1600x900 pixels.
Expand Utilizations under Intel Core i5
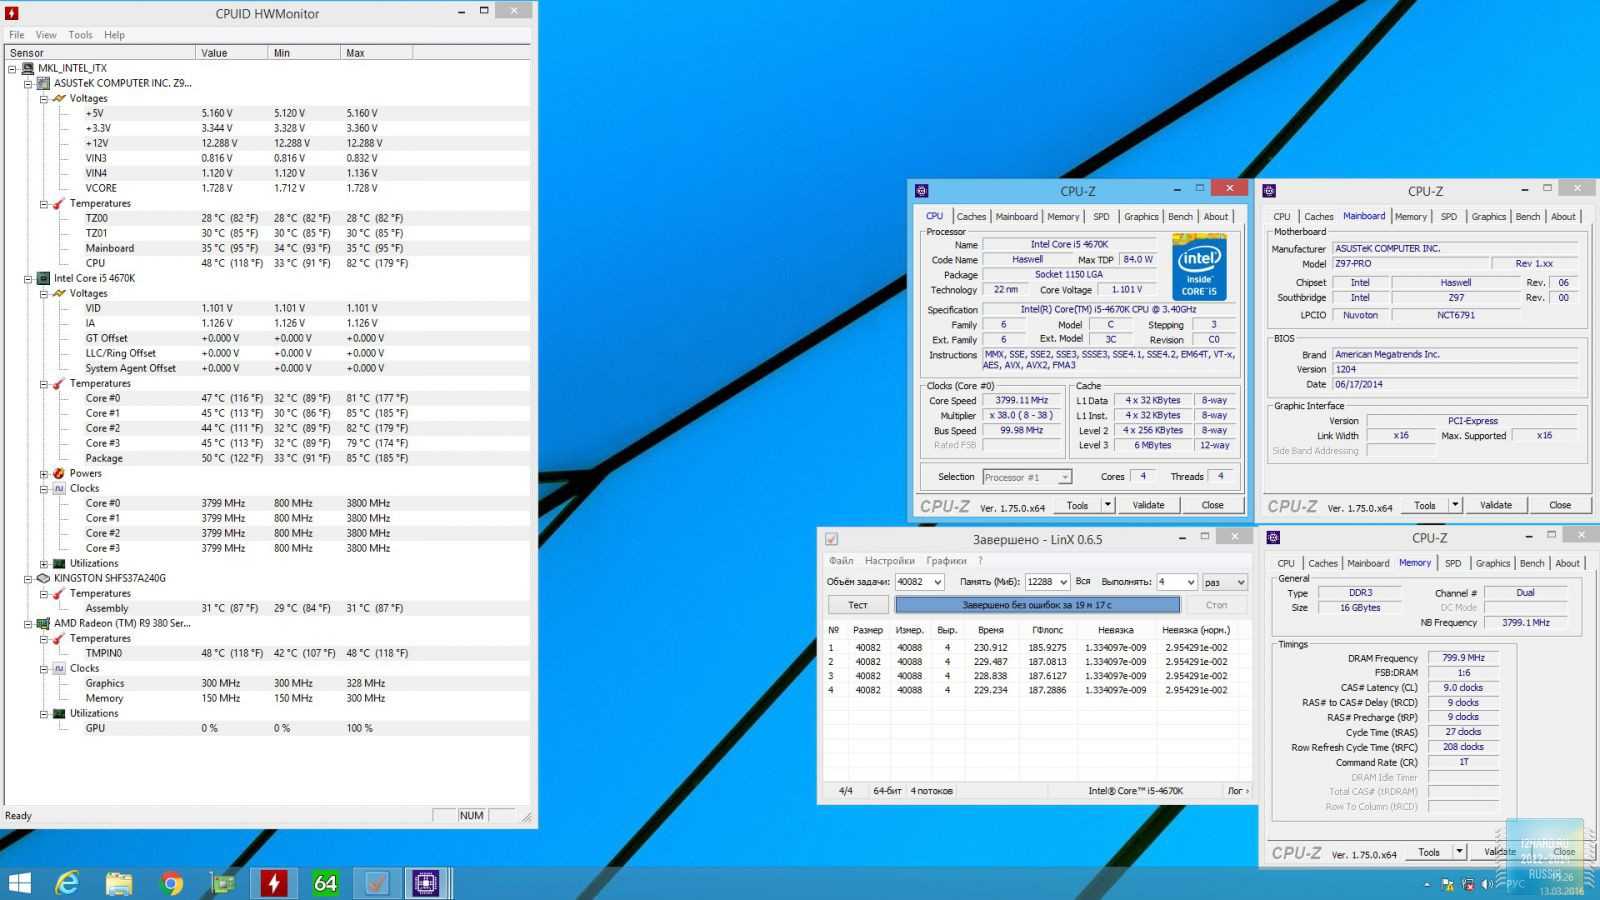[x=44, y=564]
